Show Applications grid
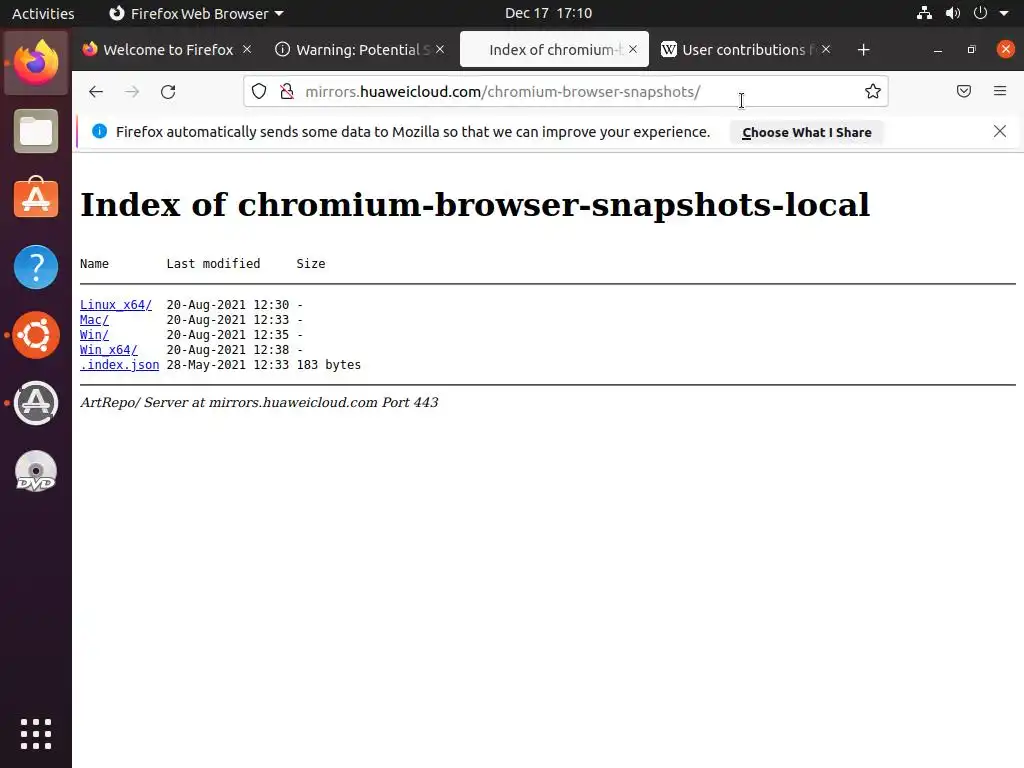 pyautogui.click(x=36, y=733)
